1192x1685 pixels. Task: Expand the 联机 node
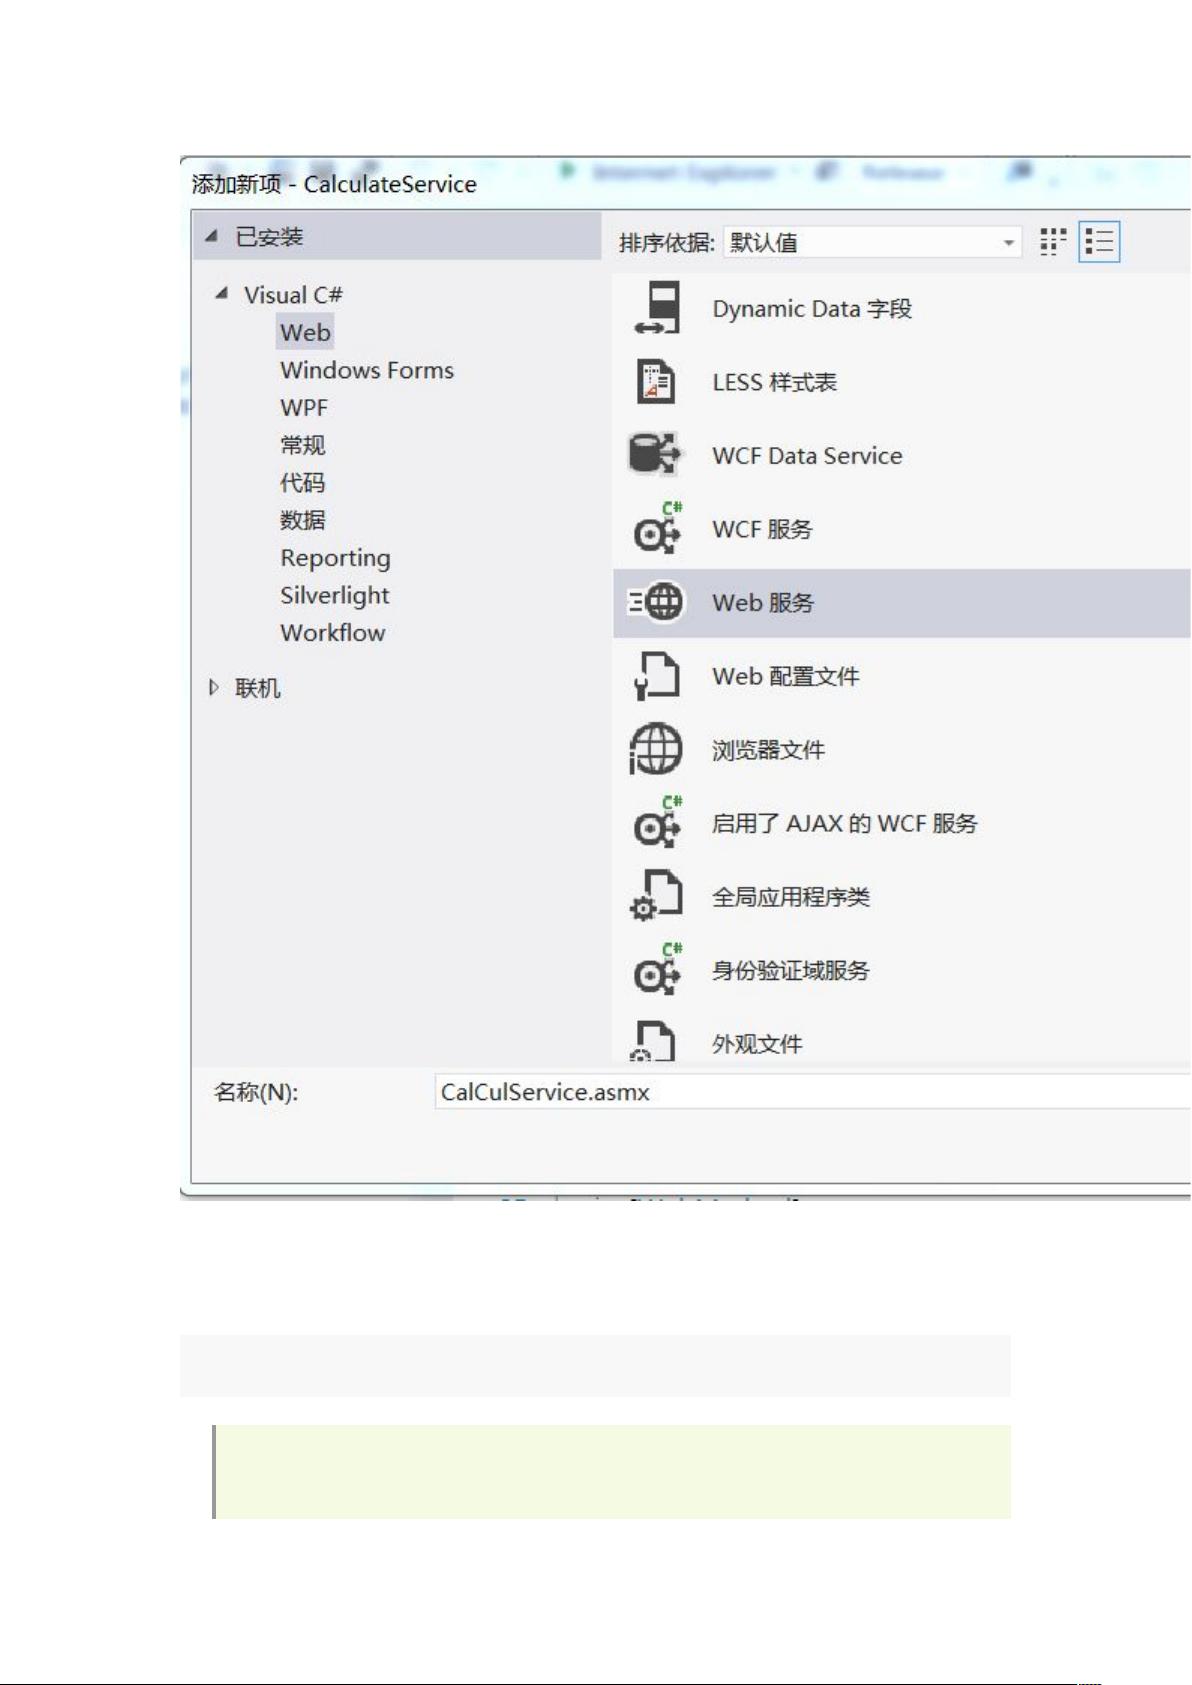213,687
